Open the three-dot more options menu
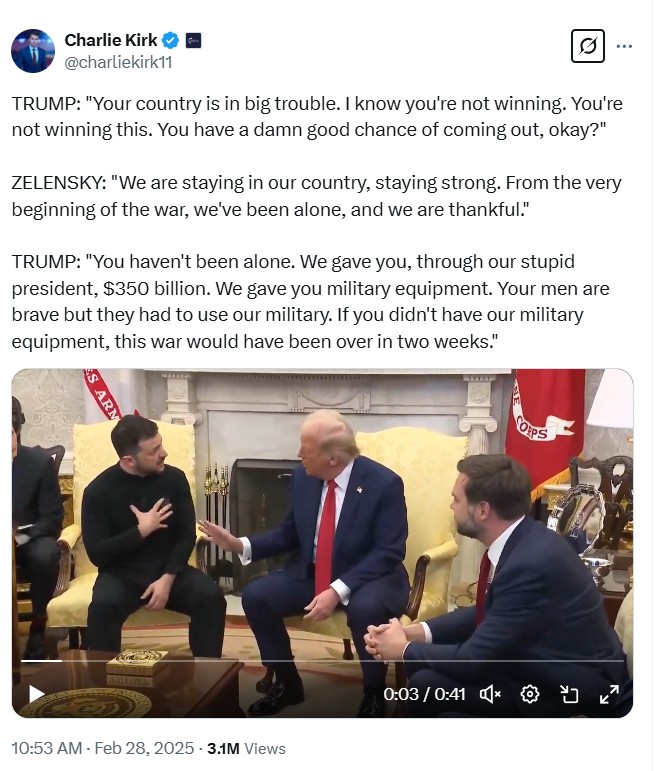 click(624, 46)
